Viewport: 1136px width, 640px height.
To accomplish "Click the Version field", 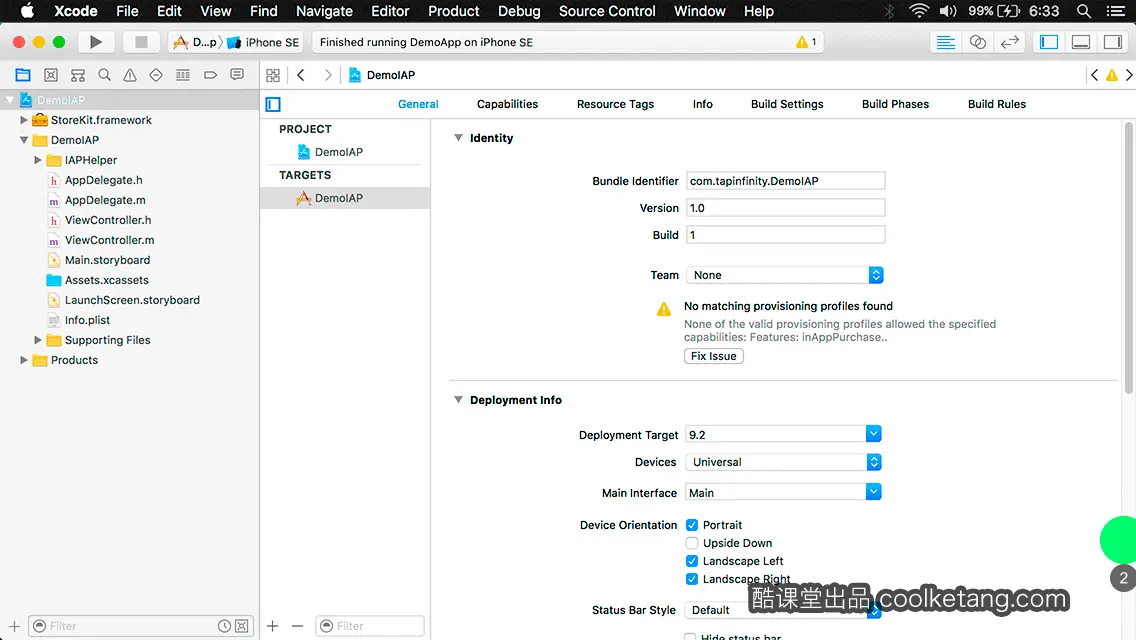I will (x=785, y=208).
